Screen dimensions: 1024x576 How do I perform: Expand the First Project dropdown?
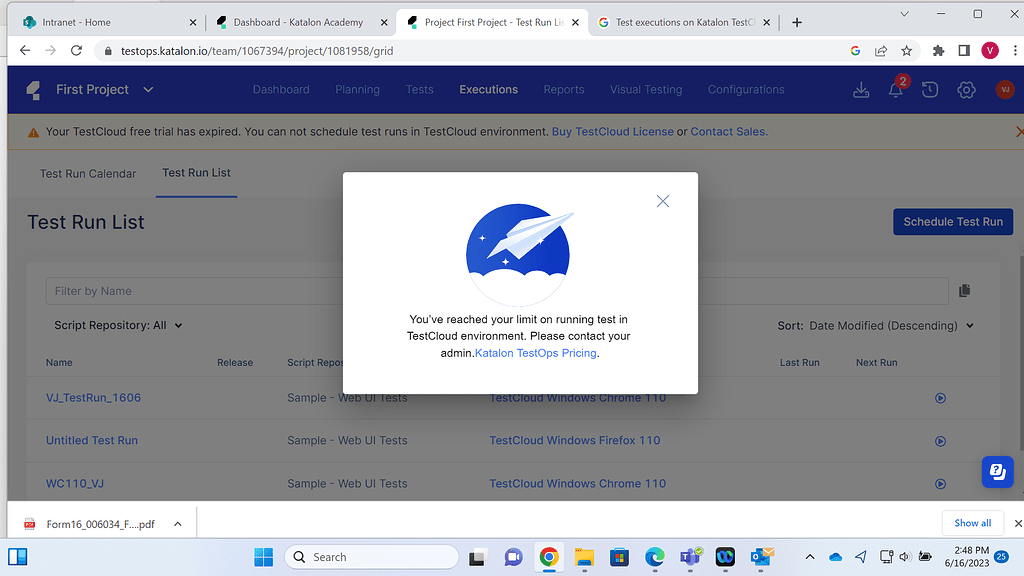pyautogui.click(x=147, y=89)
